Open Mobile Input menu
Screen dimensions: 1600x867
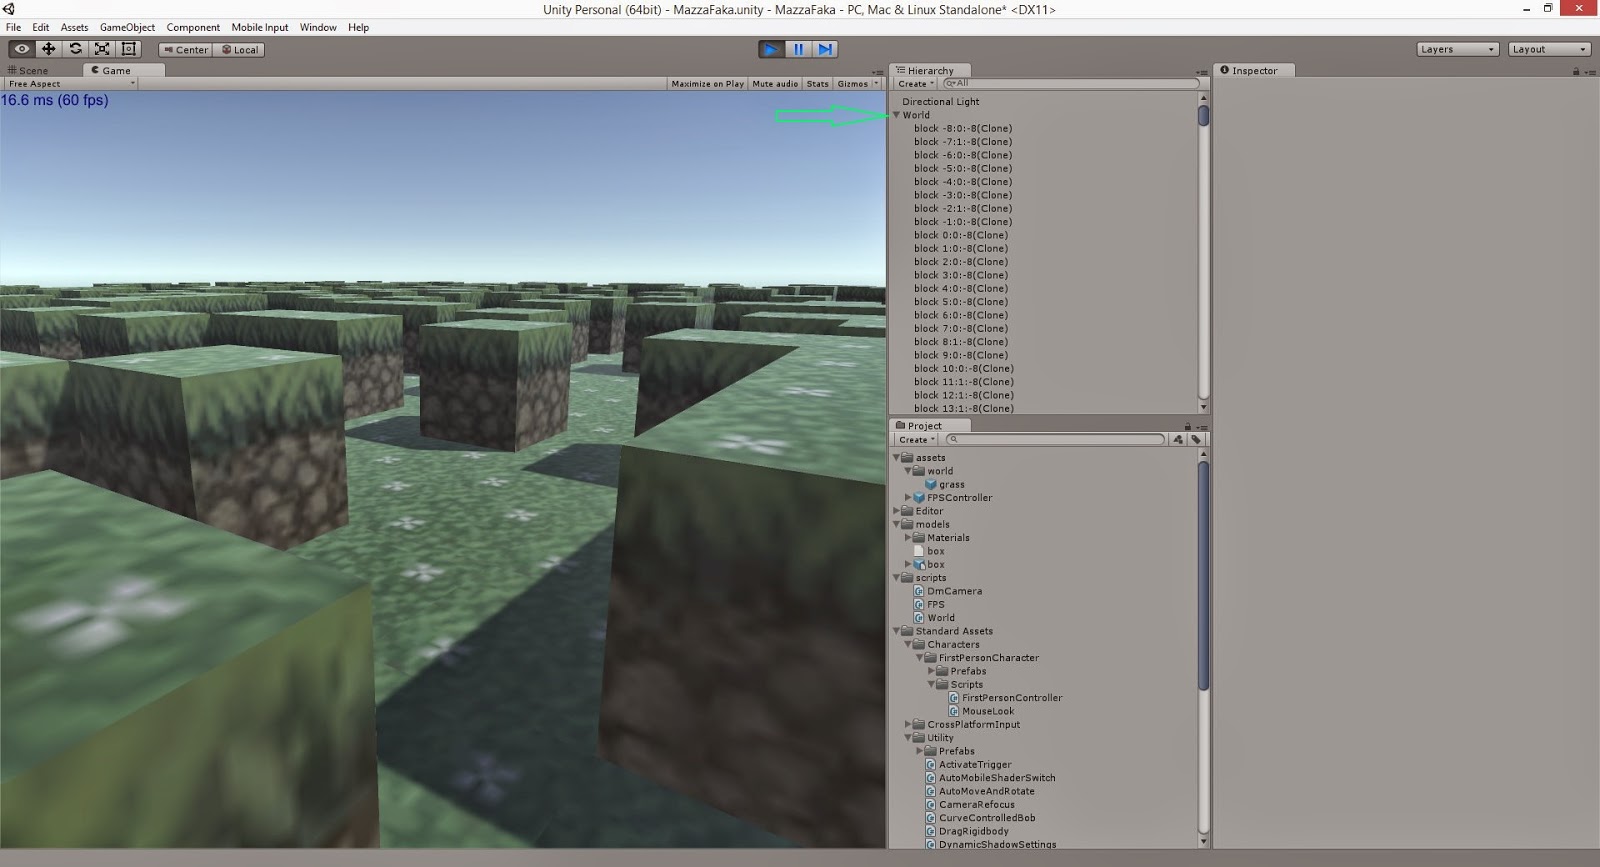[x=260, y=27]
